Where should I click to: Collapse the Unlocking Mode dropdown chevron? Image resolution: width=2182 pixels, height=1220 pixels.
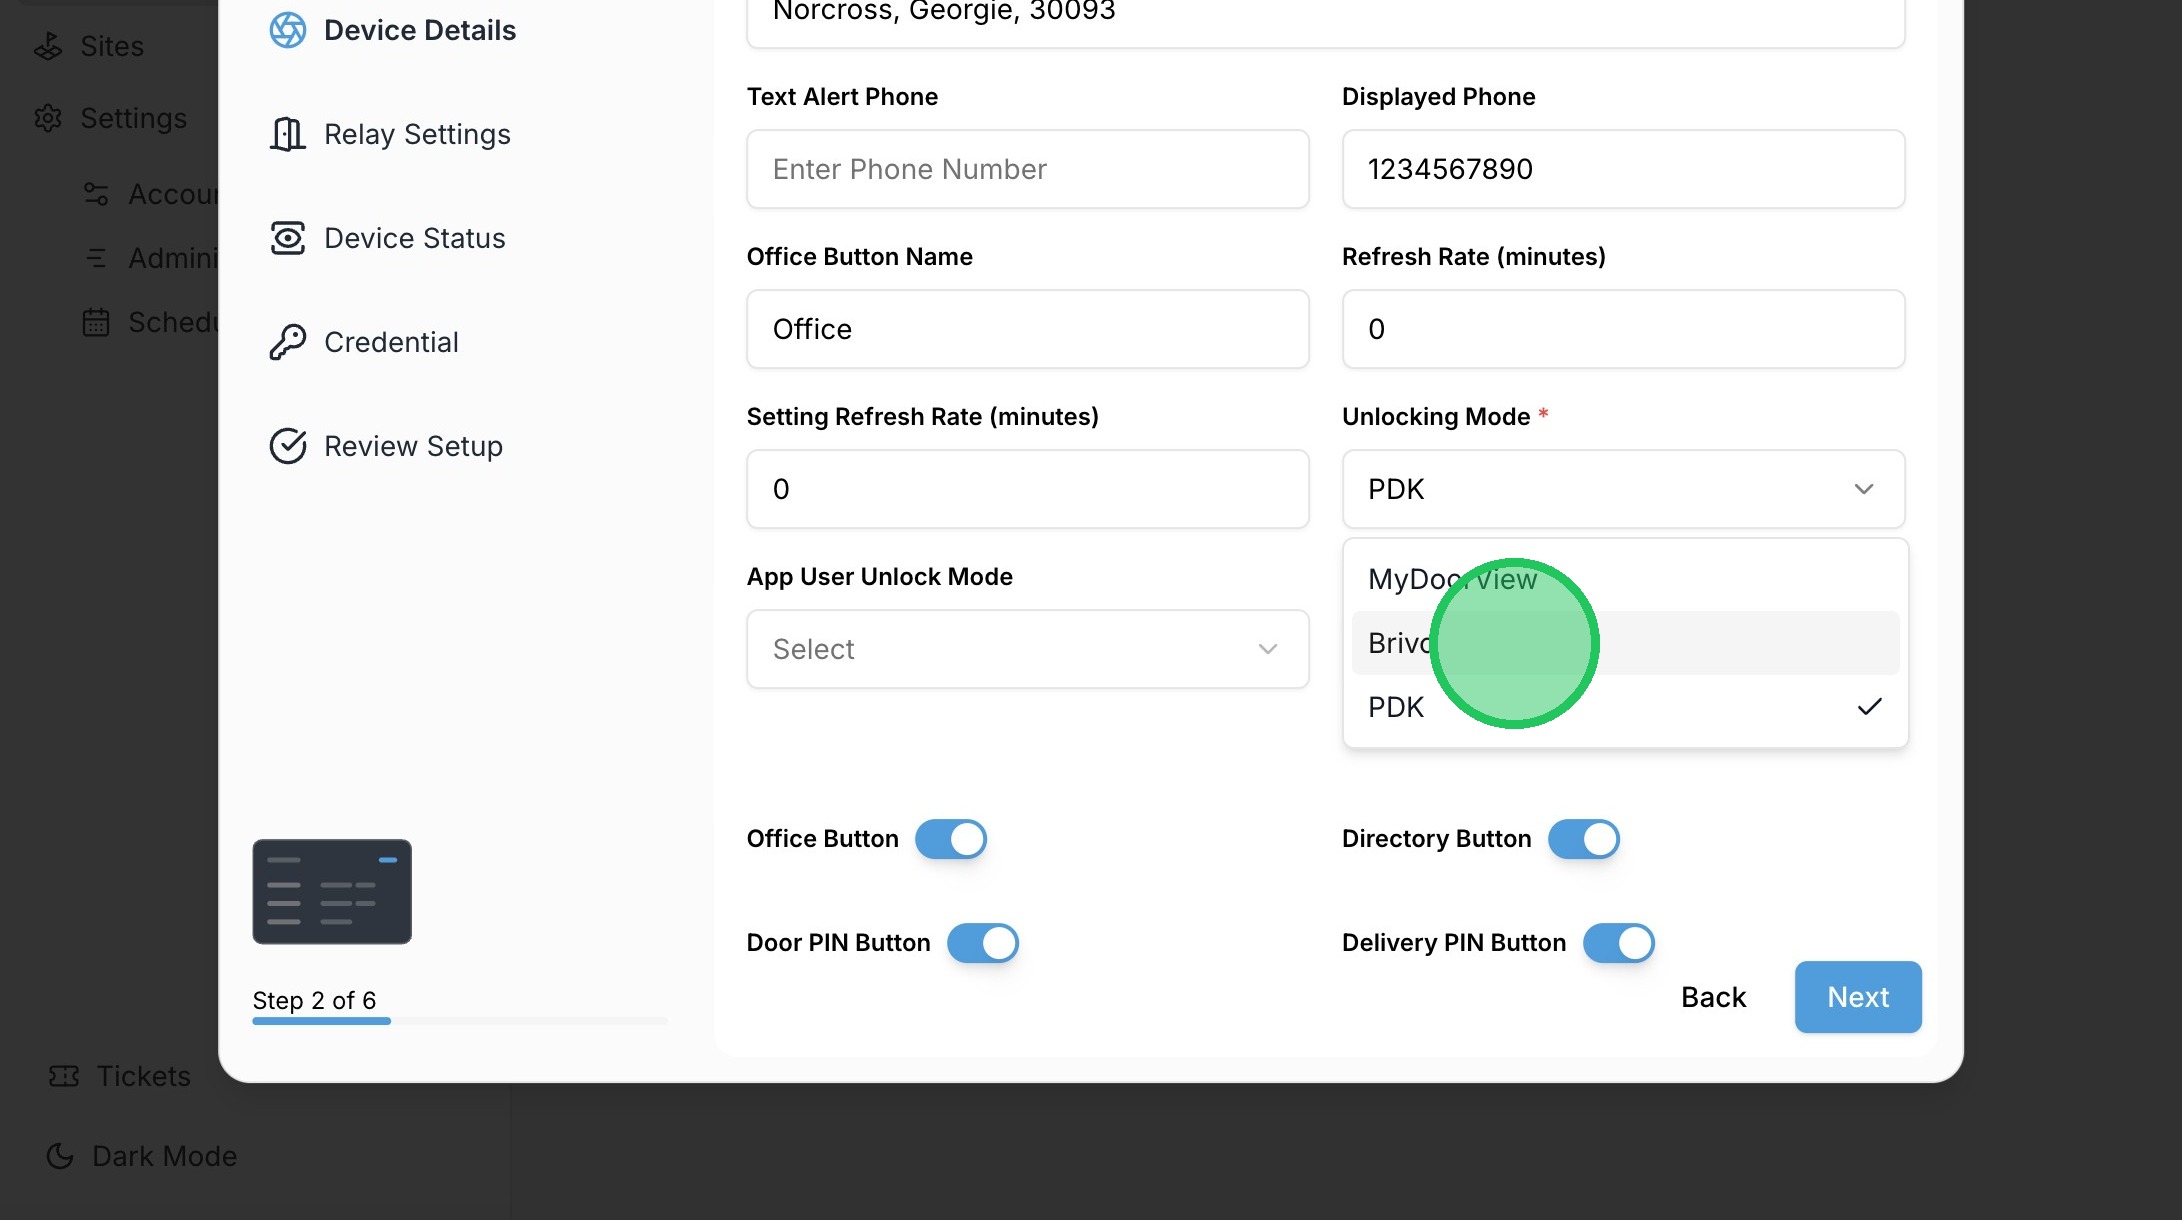1864,489
